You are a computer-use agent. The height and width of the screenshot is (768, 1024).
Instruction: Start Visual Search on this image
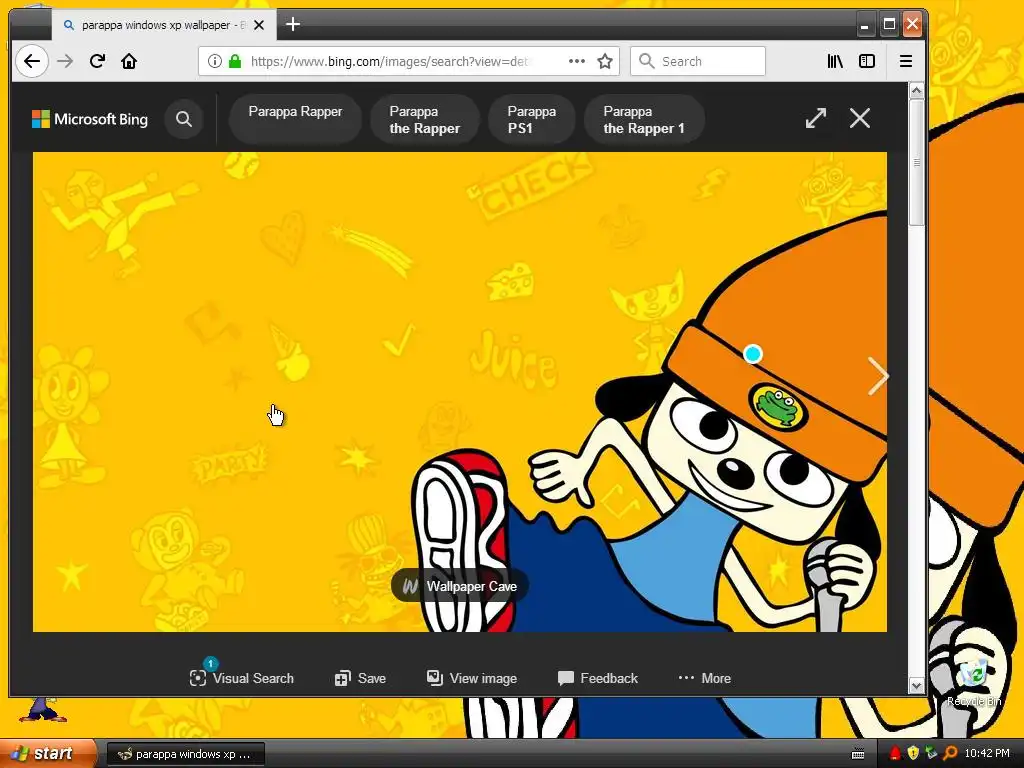click(x=242, y=678)
